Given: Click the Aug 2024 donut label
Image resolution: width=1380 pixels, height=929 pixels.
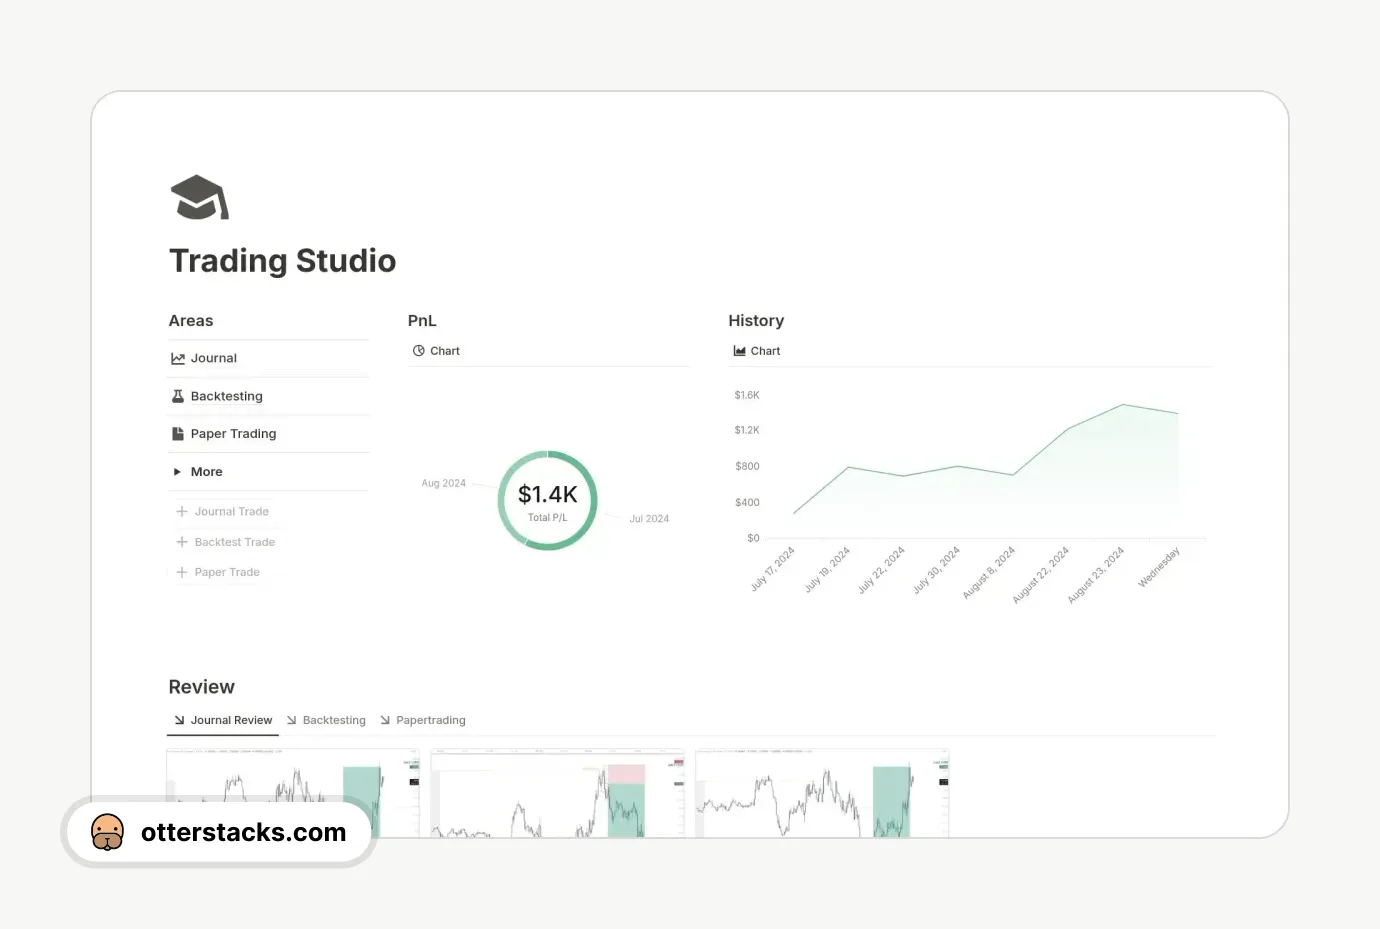Looking at the screenshot, I should coord(444,483).
